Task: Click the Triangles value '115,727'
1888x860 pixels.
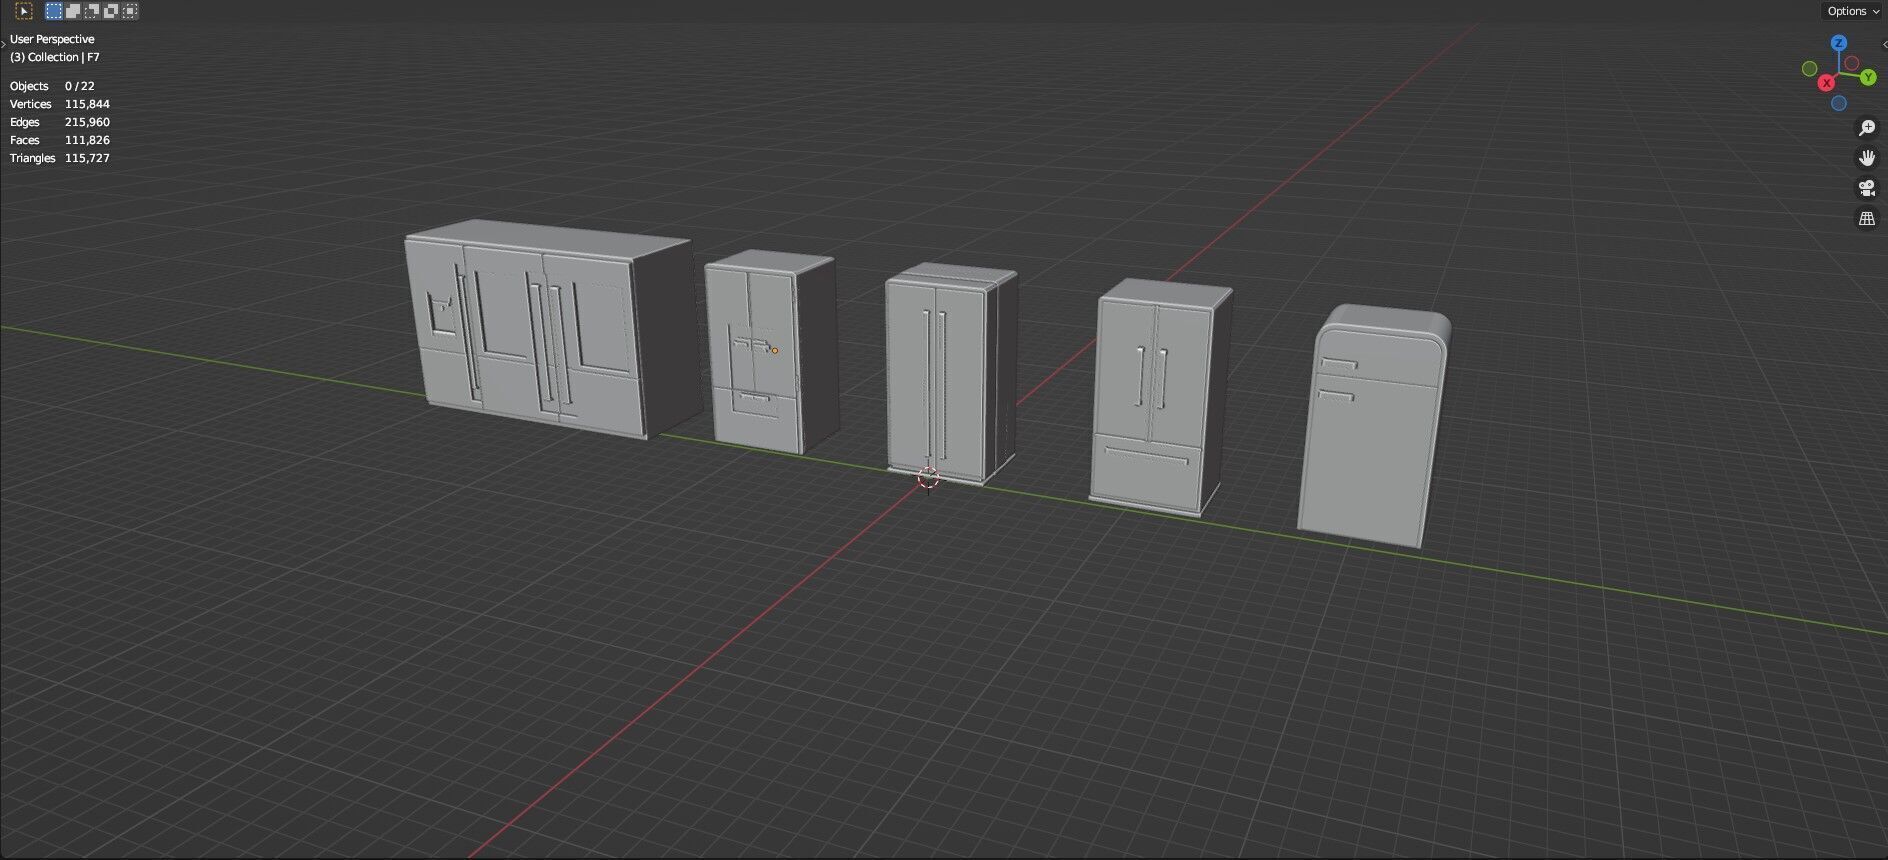Action: [x=87, y=158]
